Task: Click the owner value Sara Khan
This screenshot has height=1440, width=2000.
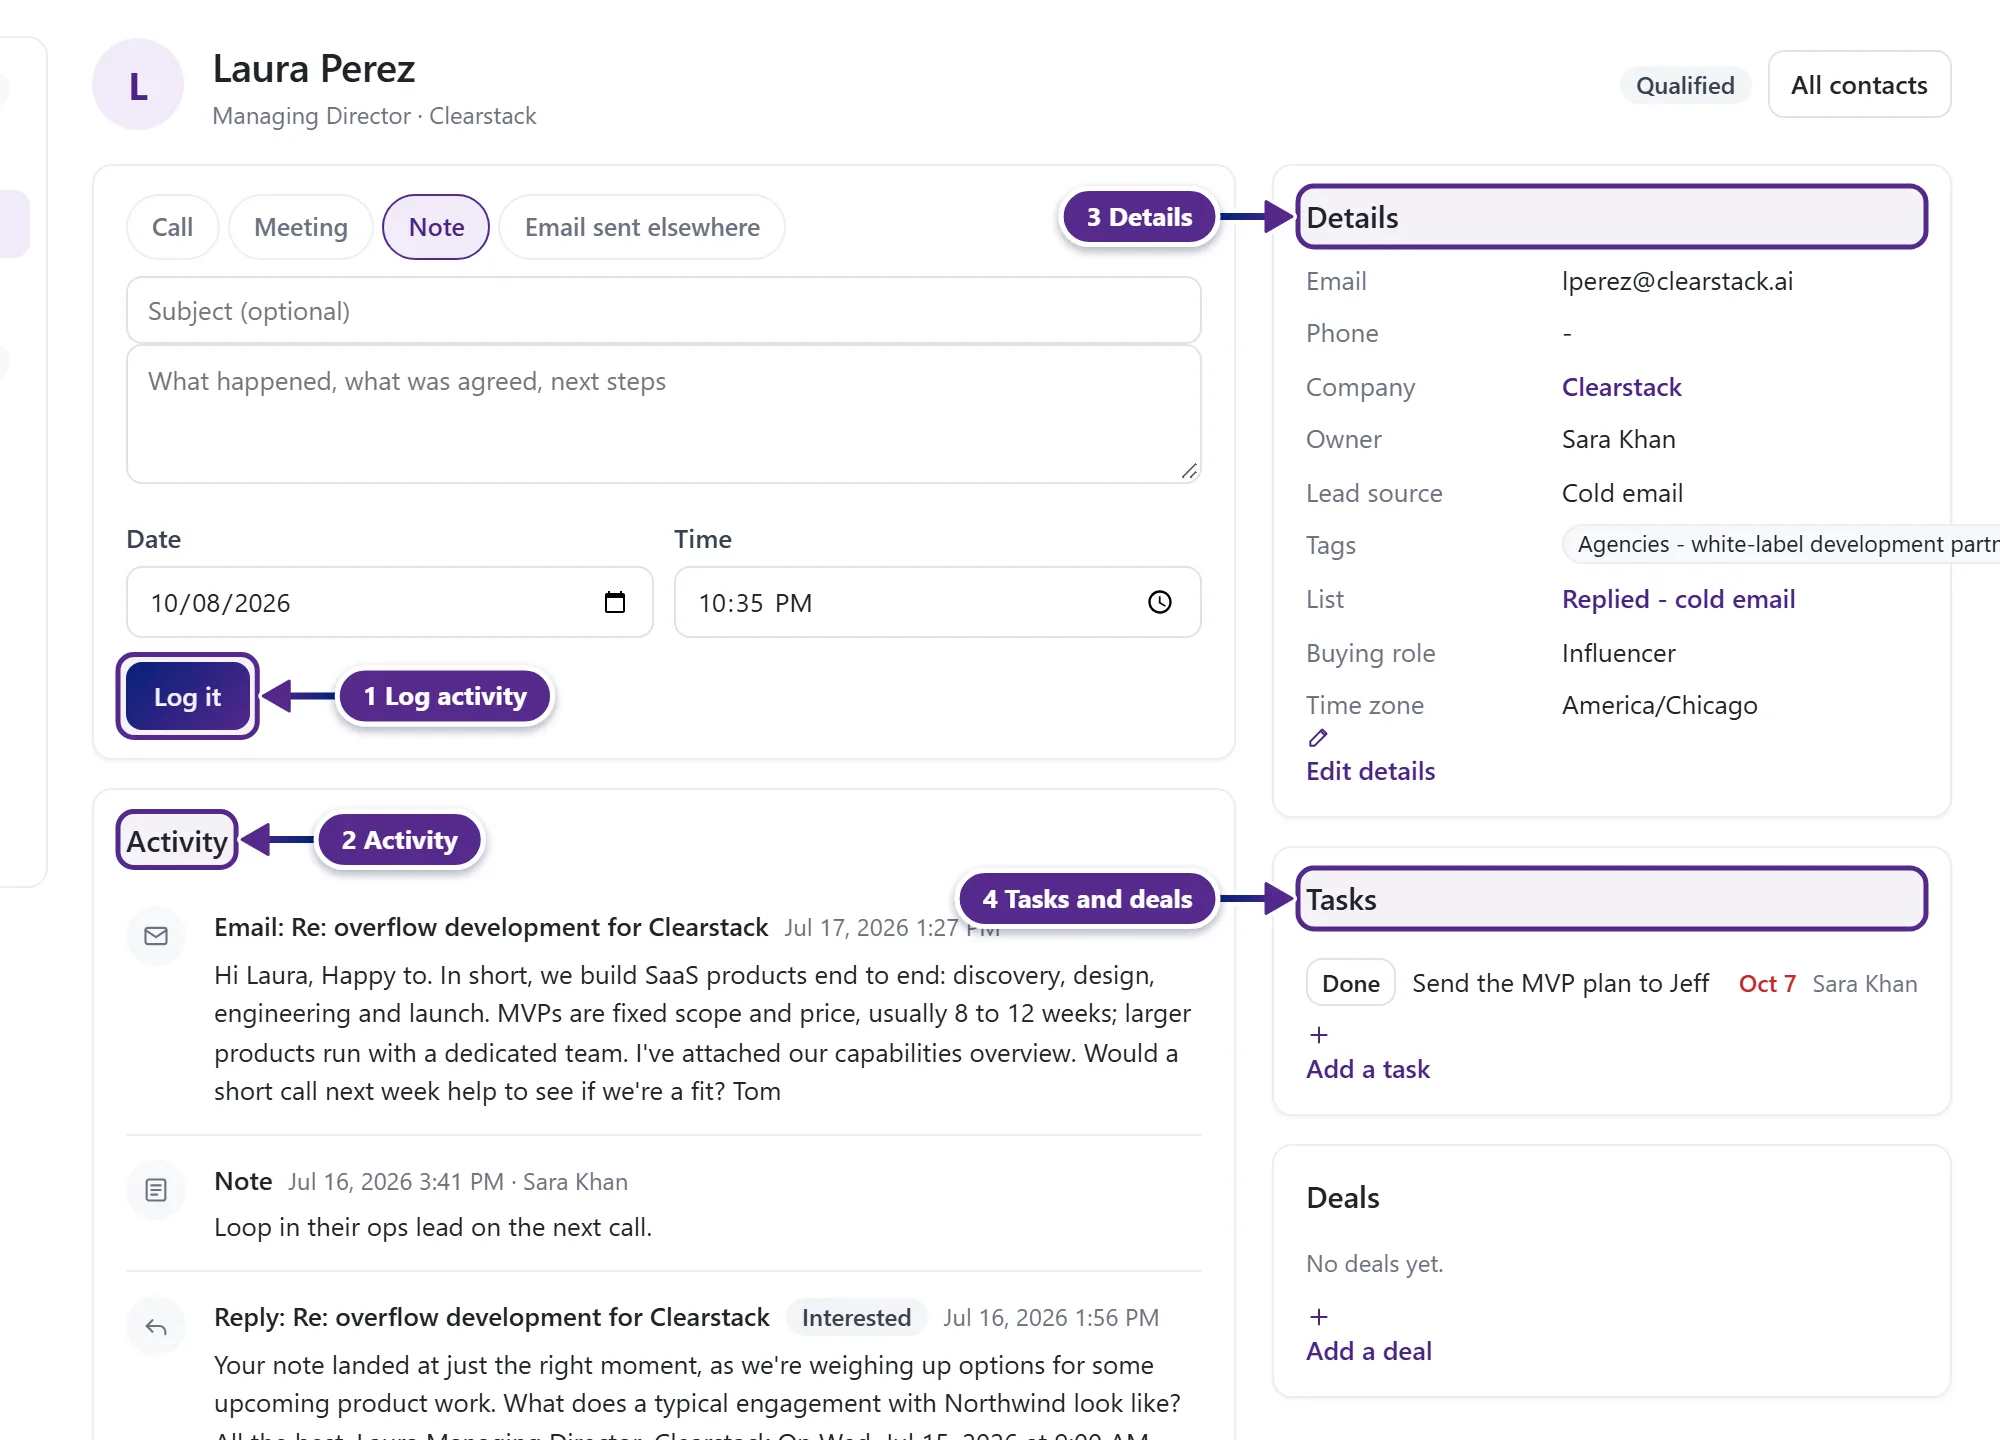Action: 1618,439
